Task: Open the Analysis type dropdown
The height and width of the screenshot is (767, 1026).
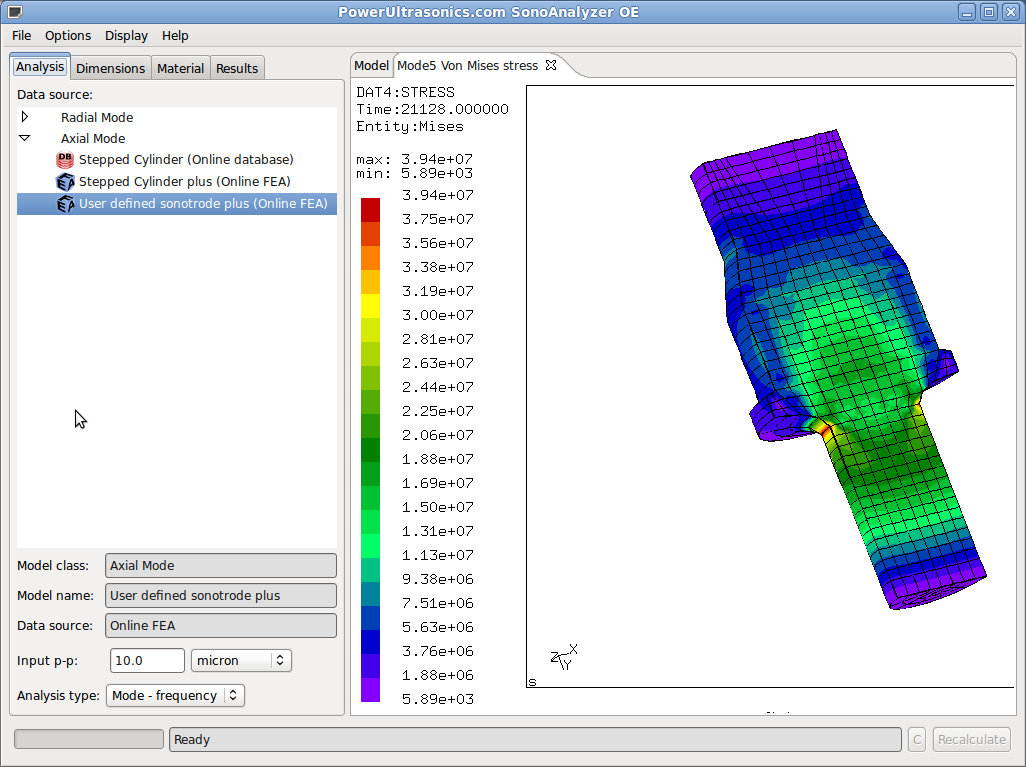Action: tap(175, 695)
